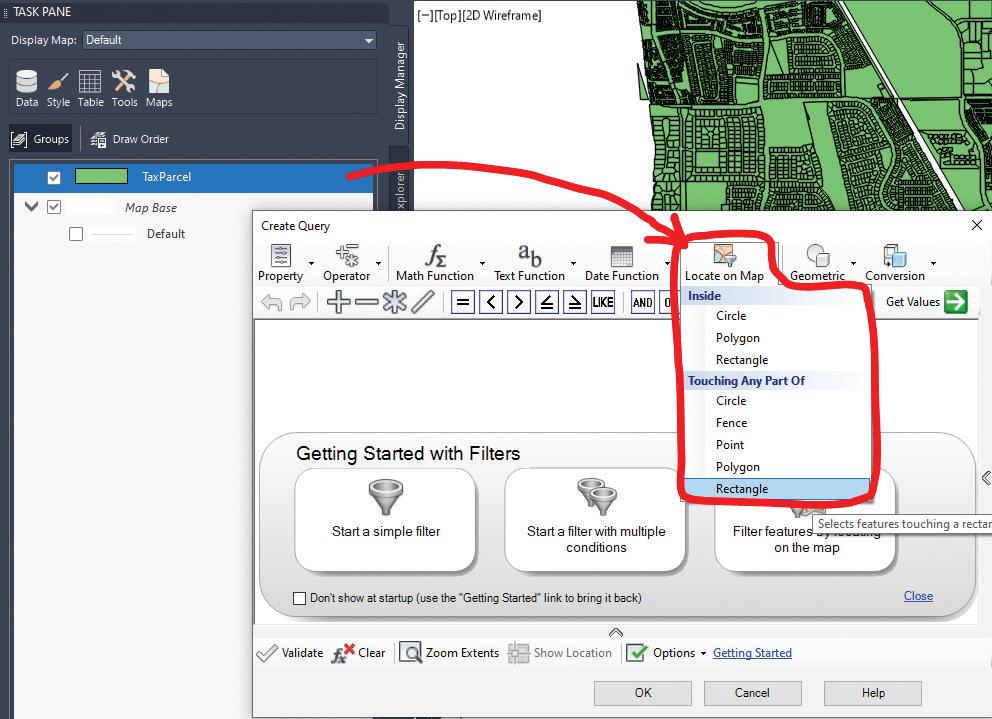992x719 pixels.
Task: Insert the LIKE operator
Action: point(603,303)
